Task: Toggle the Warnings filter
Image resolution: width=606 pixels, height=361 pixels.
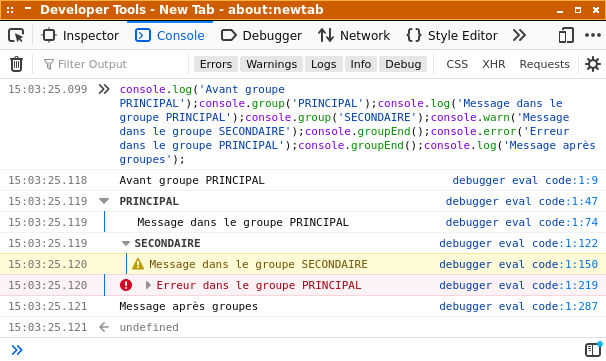Action: 272,64
